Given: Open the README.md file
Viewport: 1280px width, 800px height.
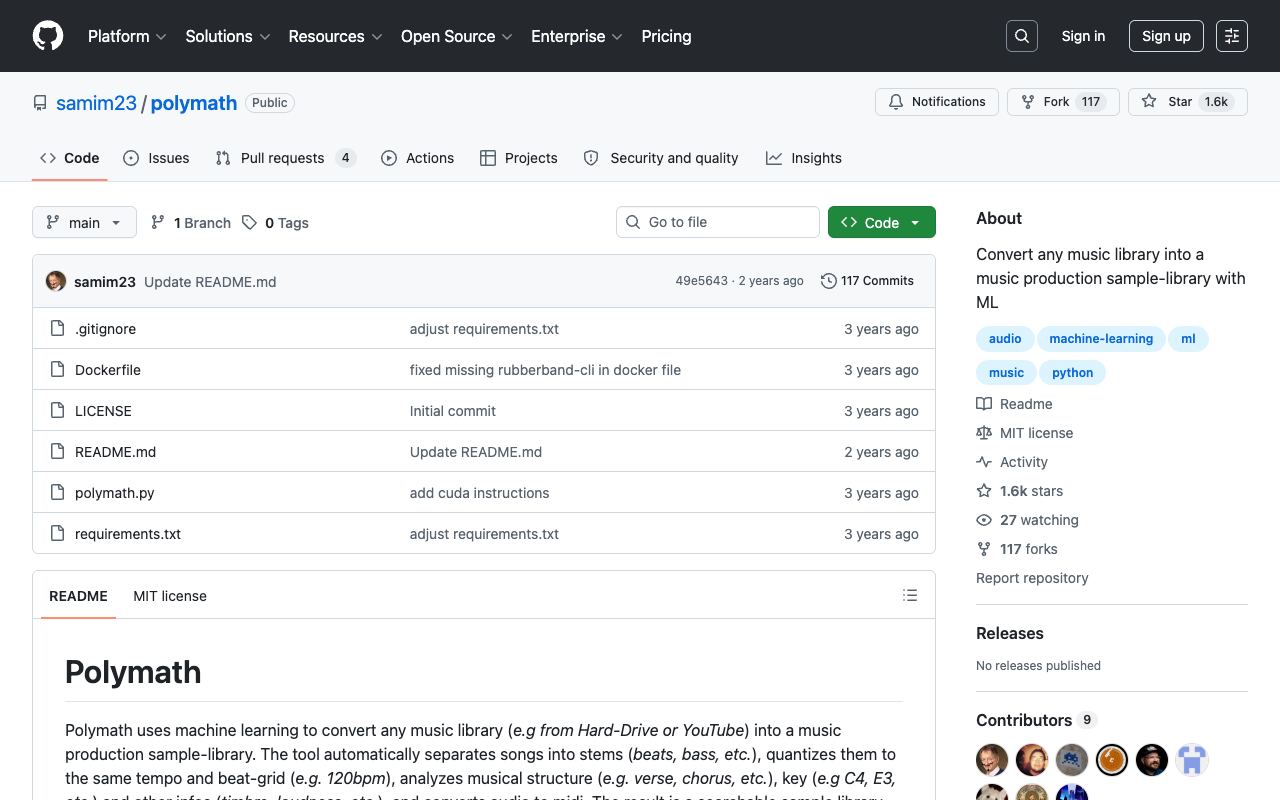Looking at the screenshot, I should tap(115, 452).
